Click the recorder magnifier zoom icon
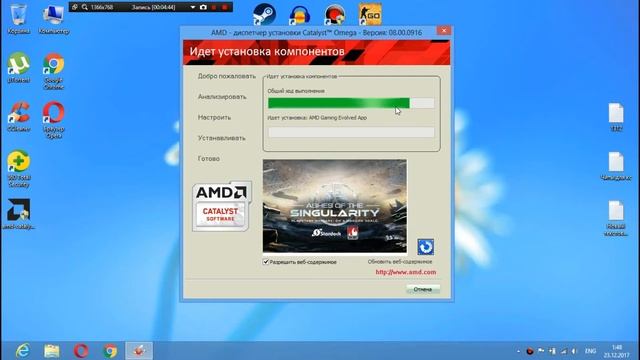The height and width of the screenshot is (360, 640). 84,7
